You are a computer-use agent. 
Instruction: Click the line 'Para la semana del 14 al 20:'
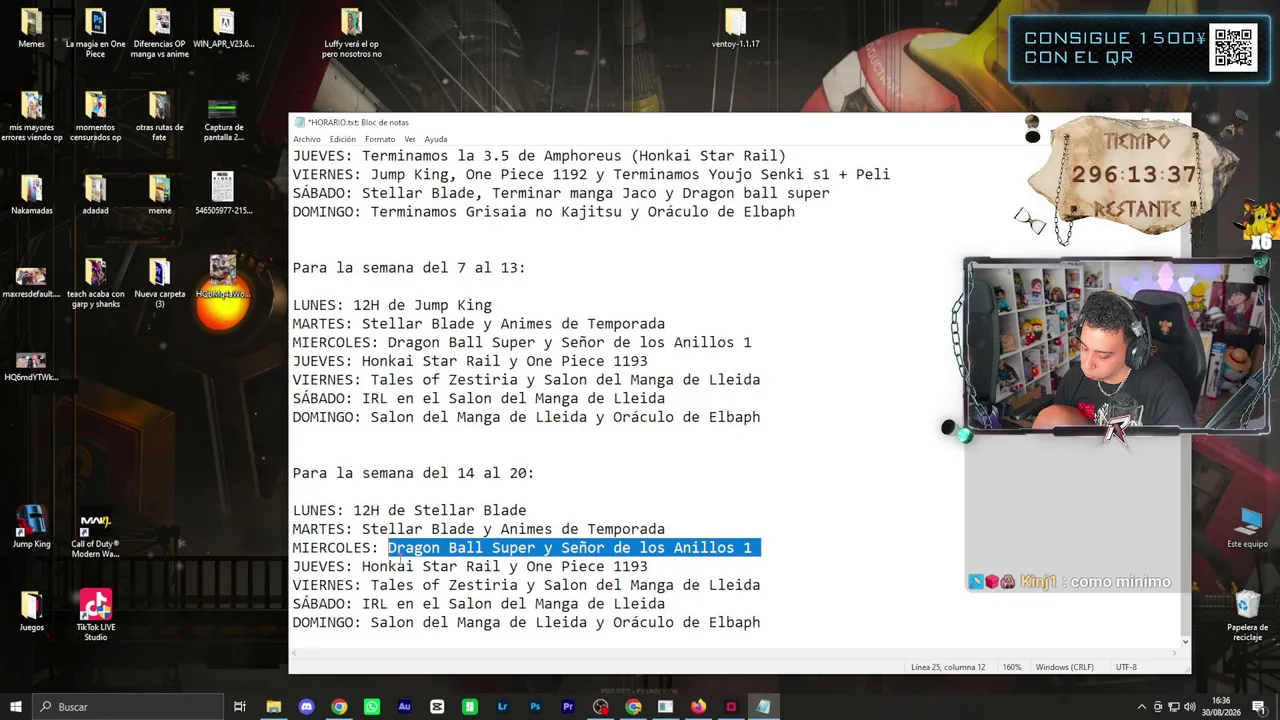[x=413, y=473]
